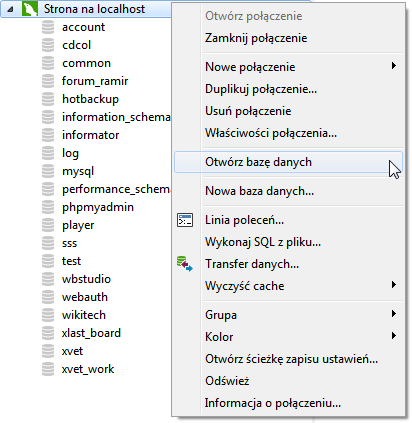Viewport: 412px width, 423px height.
Task: Choose Usuń połączenie menu entry
Action: tap(289, 111)
